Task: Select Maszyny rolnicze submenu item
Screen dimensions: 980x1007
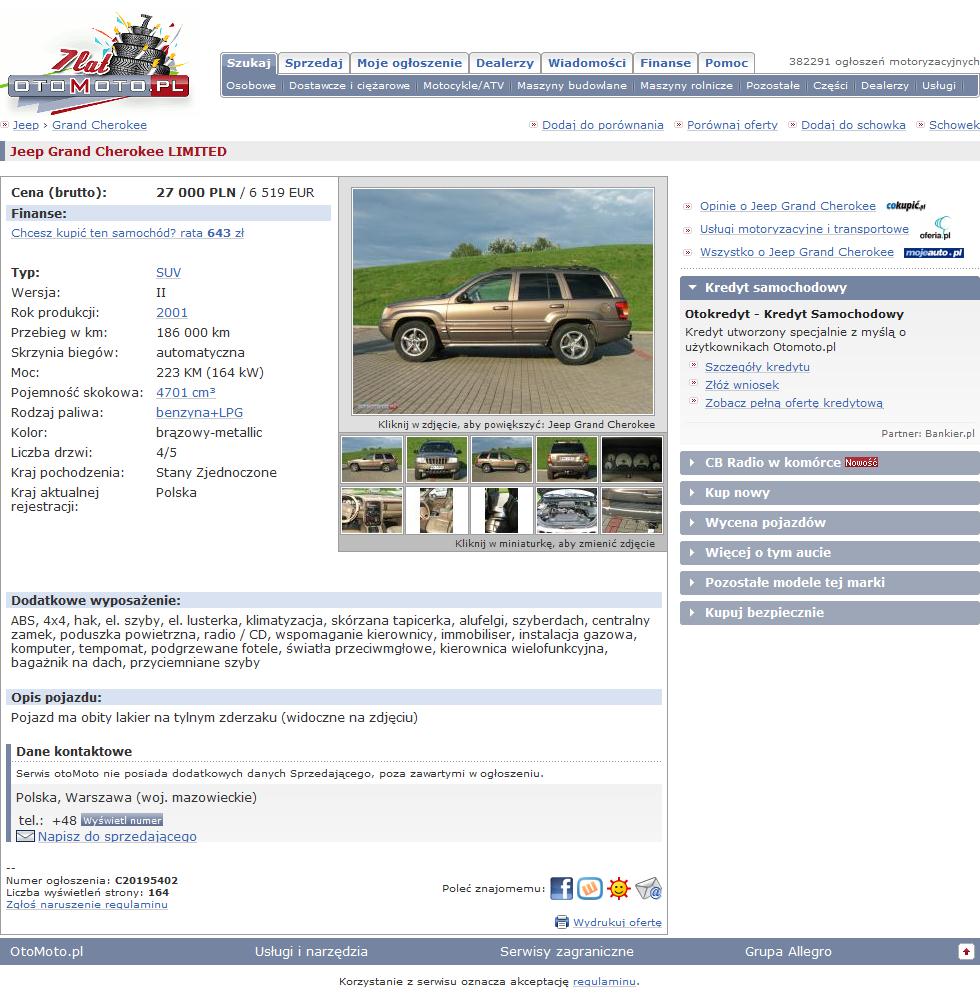Action: tap(687, 85)
